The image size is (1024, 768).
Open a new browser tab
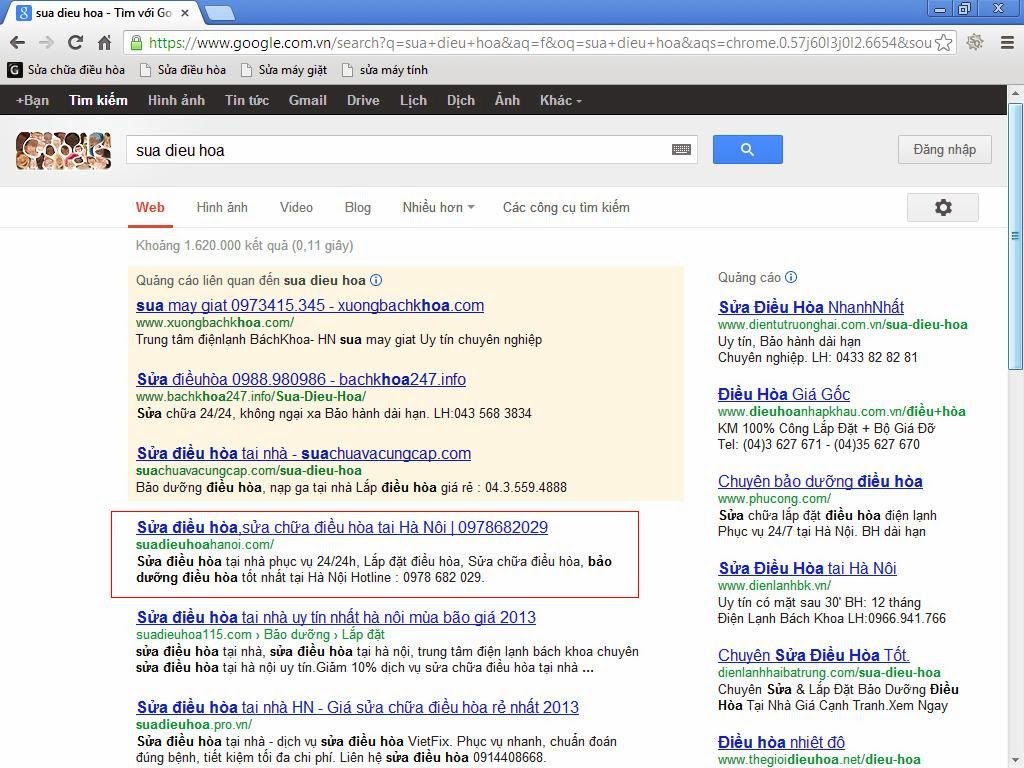(219, 12)
